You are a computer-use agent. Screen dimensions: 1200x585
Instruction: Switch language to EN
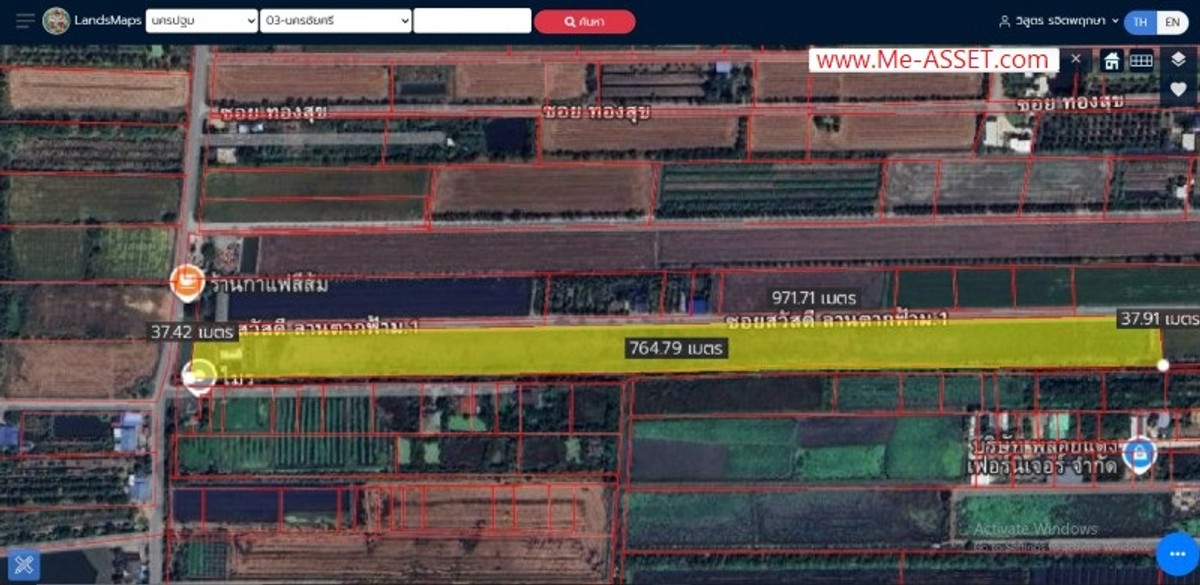tap(1171, 22)
